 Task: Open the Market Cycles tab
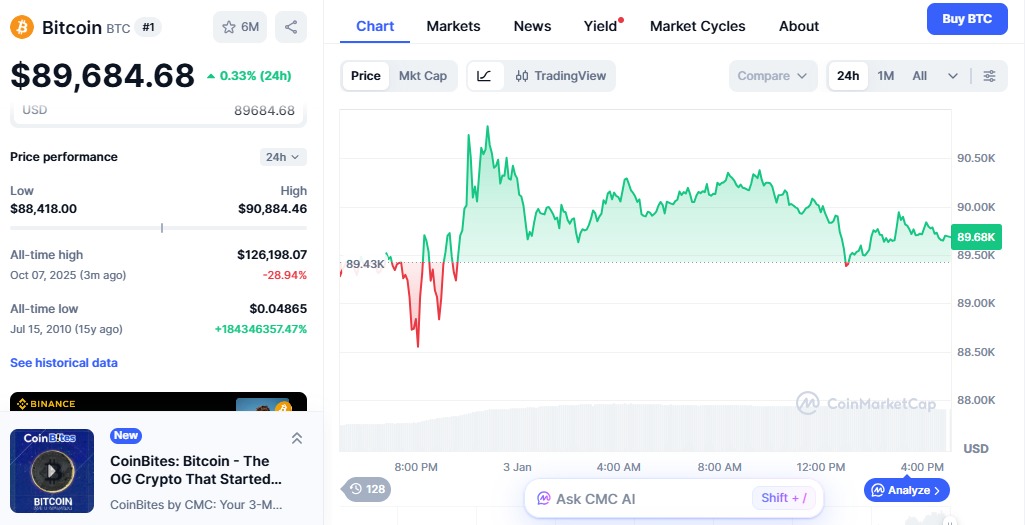tap(697, 26)
